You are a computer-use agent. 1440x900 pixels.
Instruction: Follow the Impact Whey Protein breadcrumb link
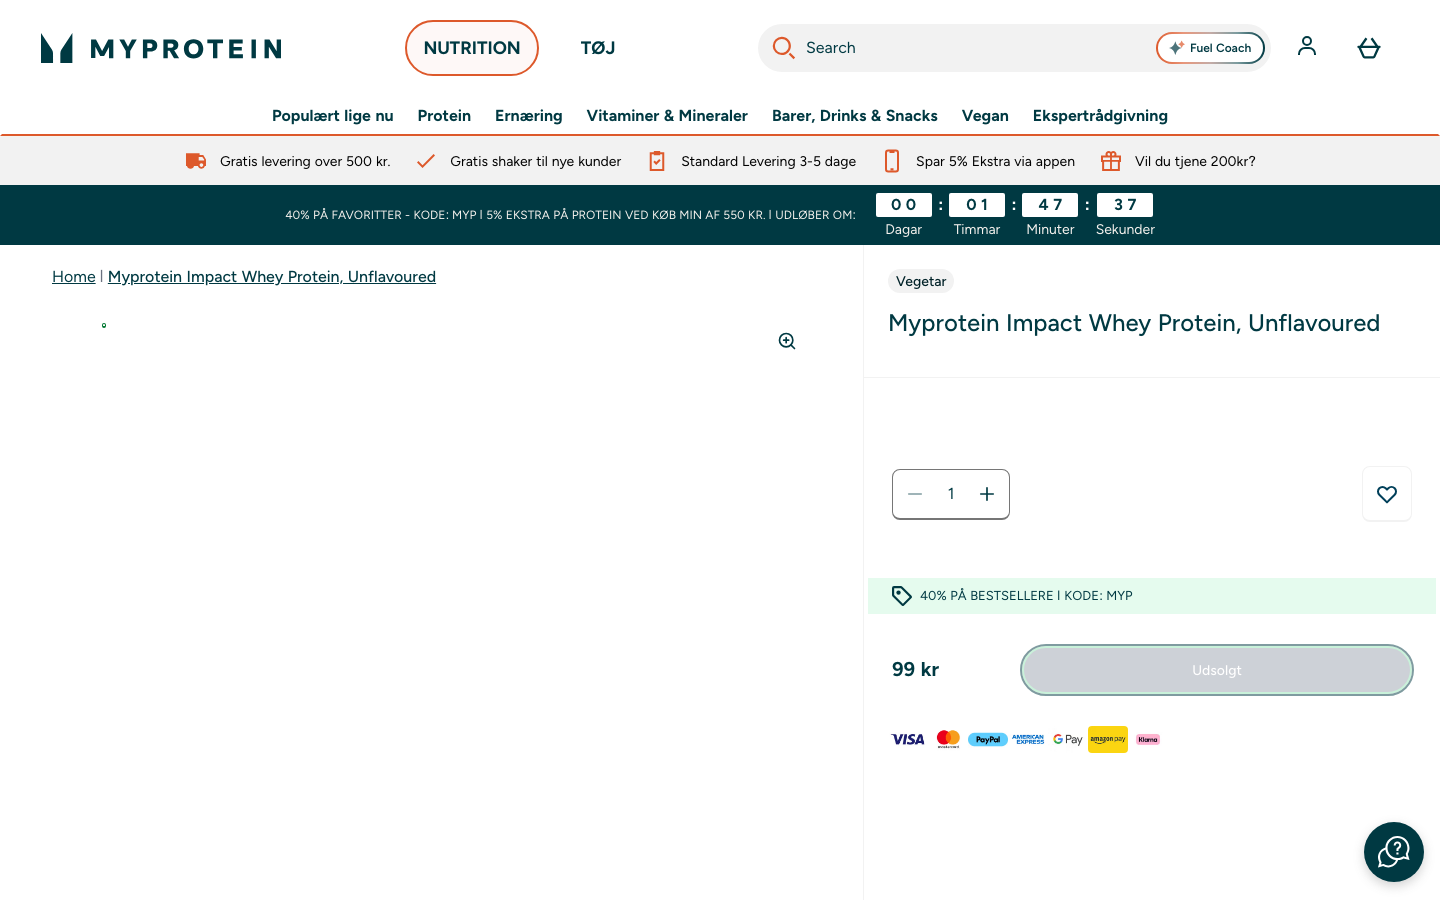pos(272,277)
